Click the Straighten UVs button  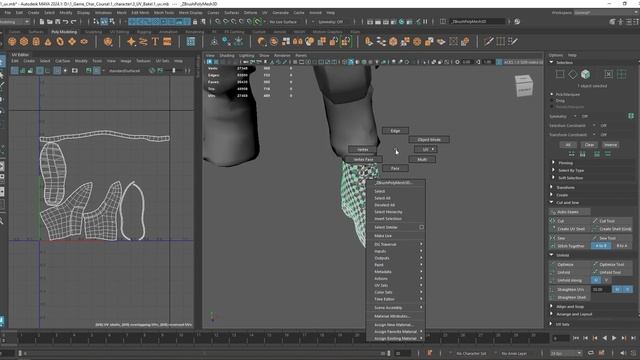[569, 289]
